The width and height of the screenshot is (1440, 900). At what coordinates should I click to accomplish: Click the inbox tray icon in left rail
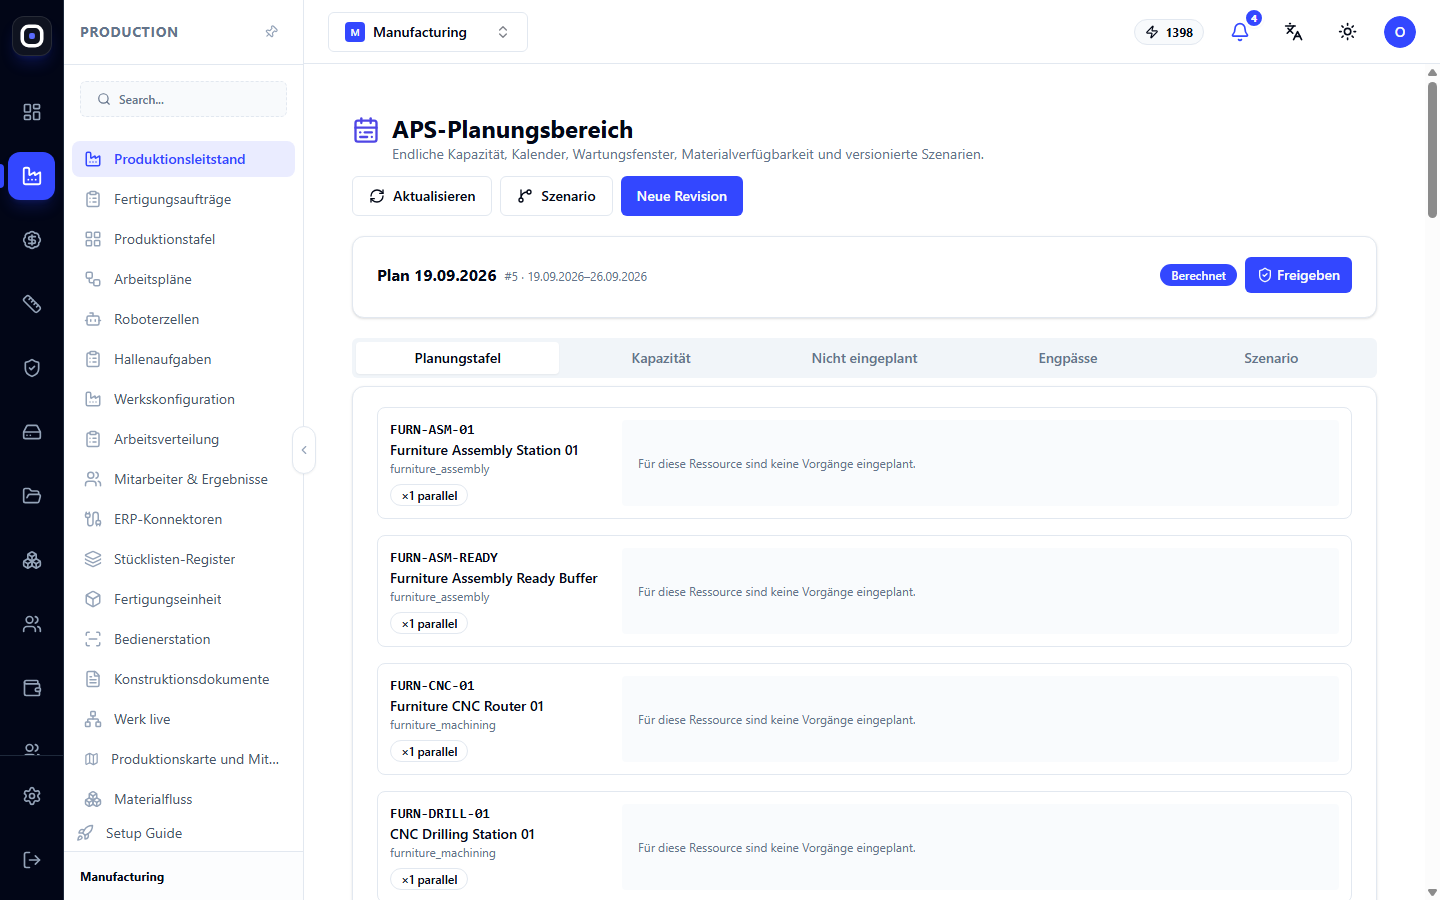click(x=32, y=432)
